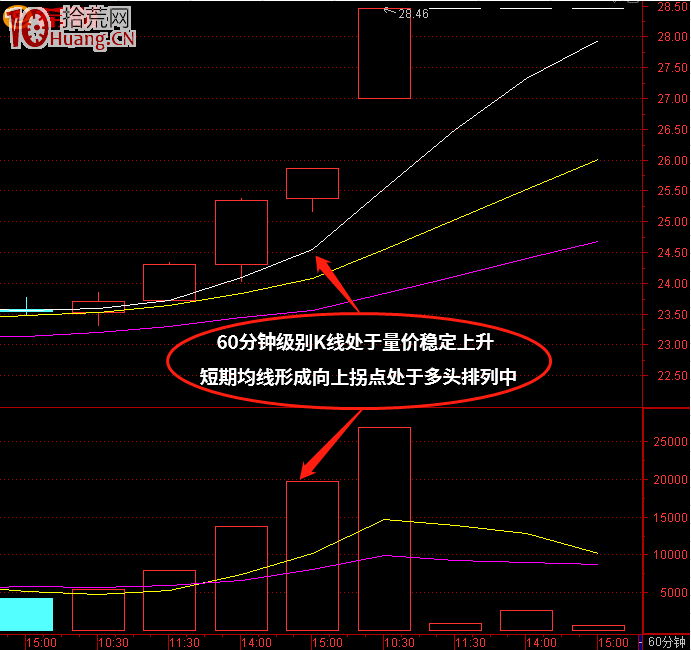Click the last 15:00 time label beside 60分钟

click(614, 643)
